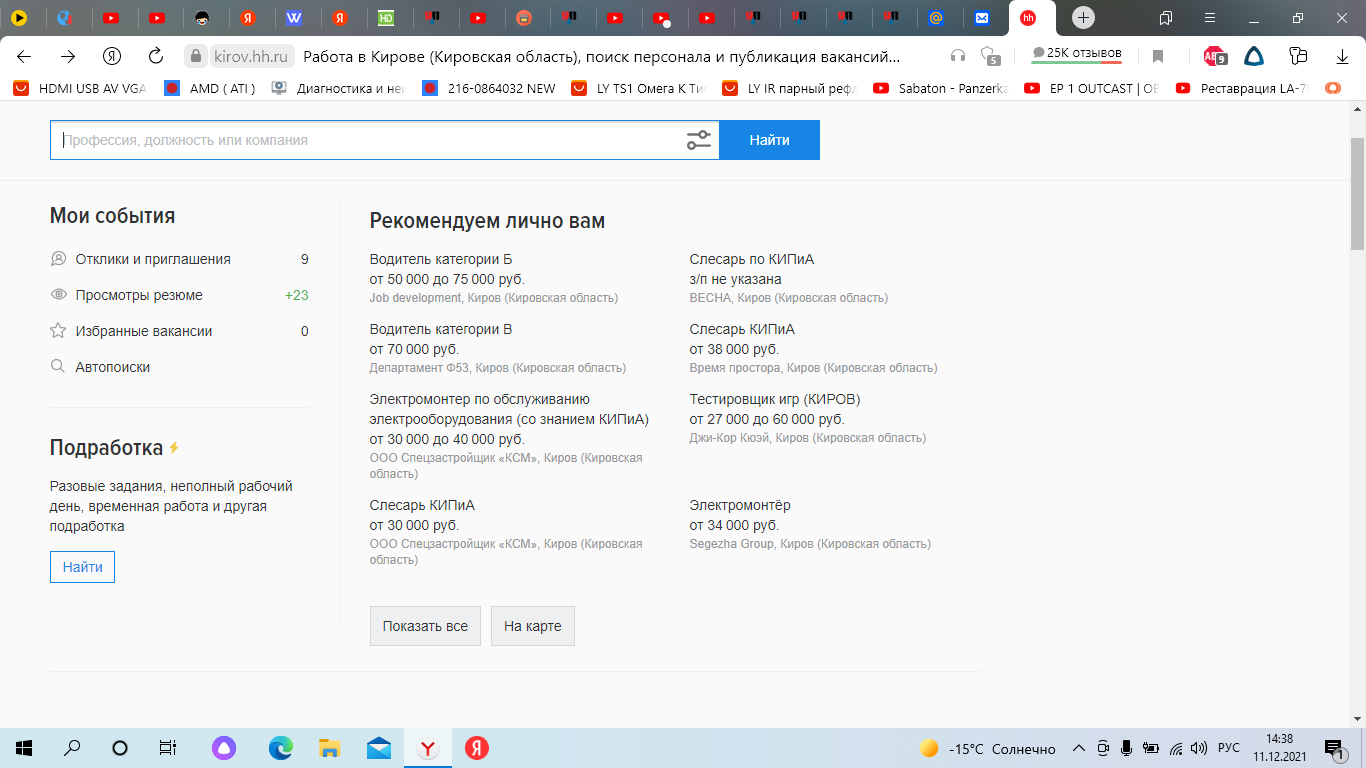Switch to the HD tab
This screenshot has height=768, width=1366.
pos(387,18)
